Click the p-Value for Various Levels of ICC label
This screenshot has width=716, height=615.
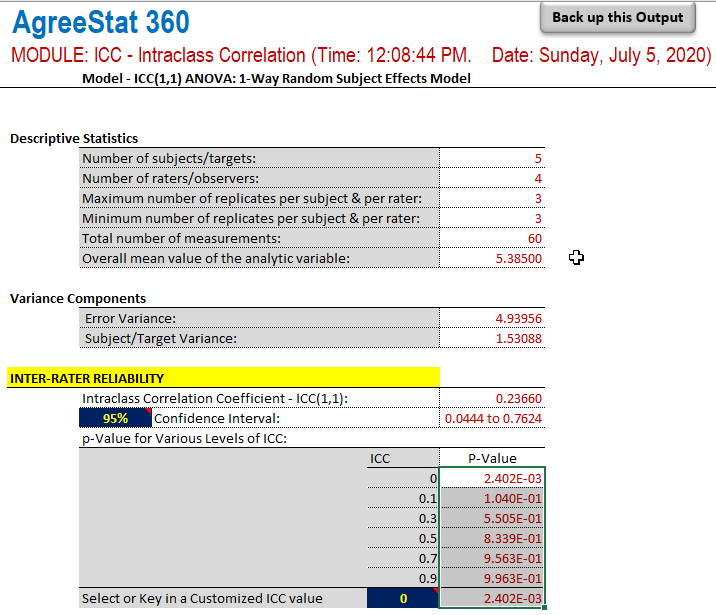pos(184,438)
